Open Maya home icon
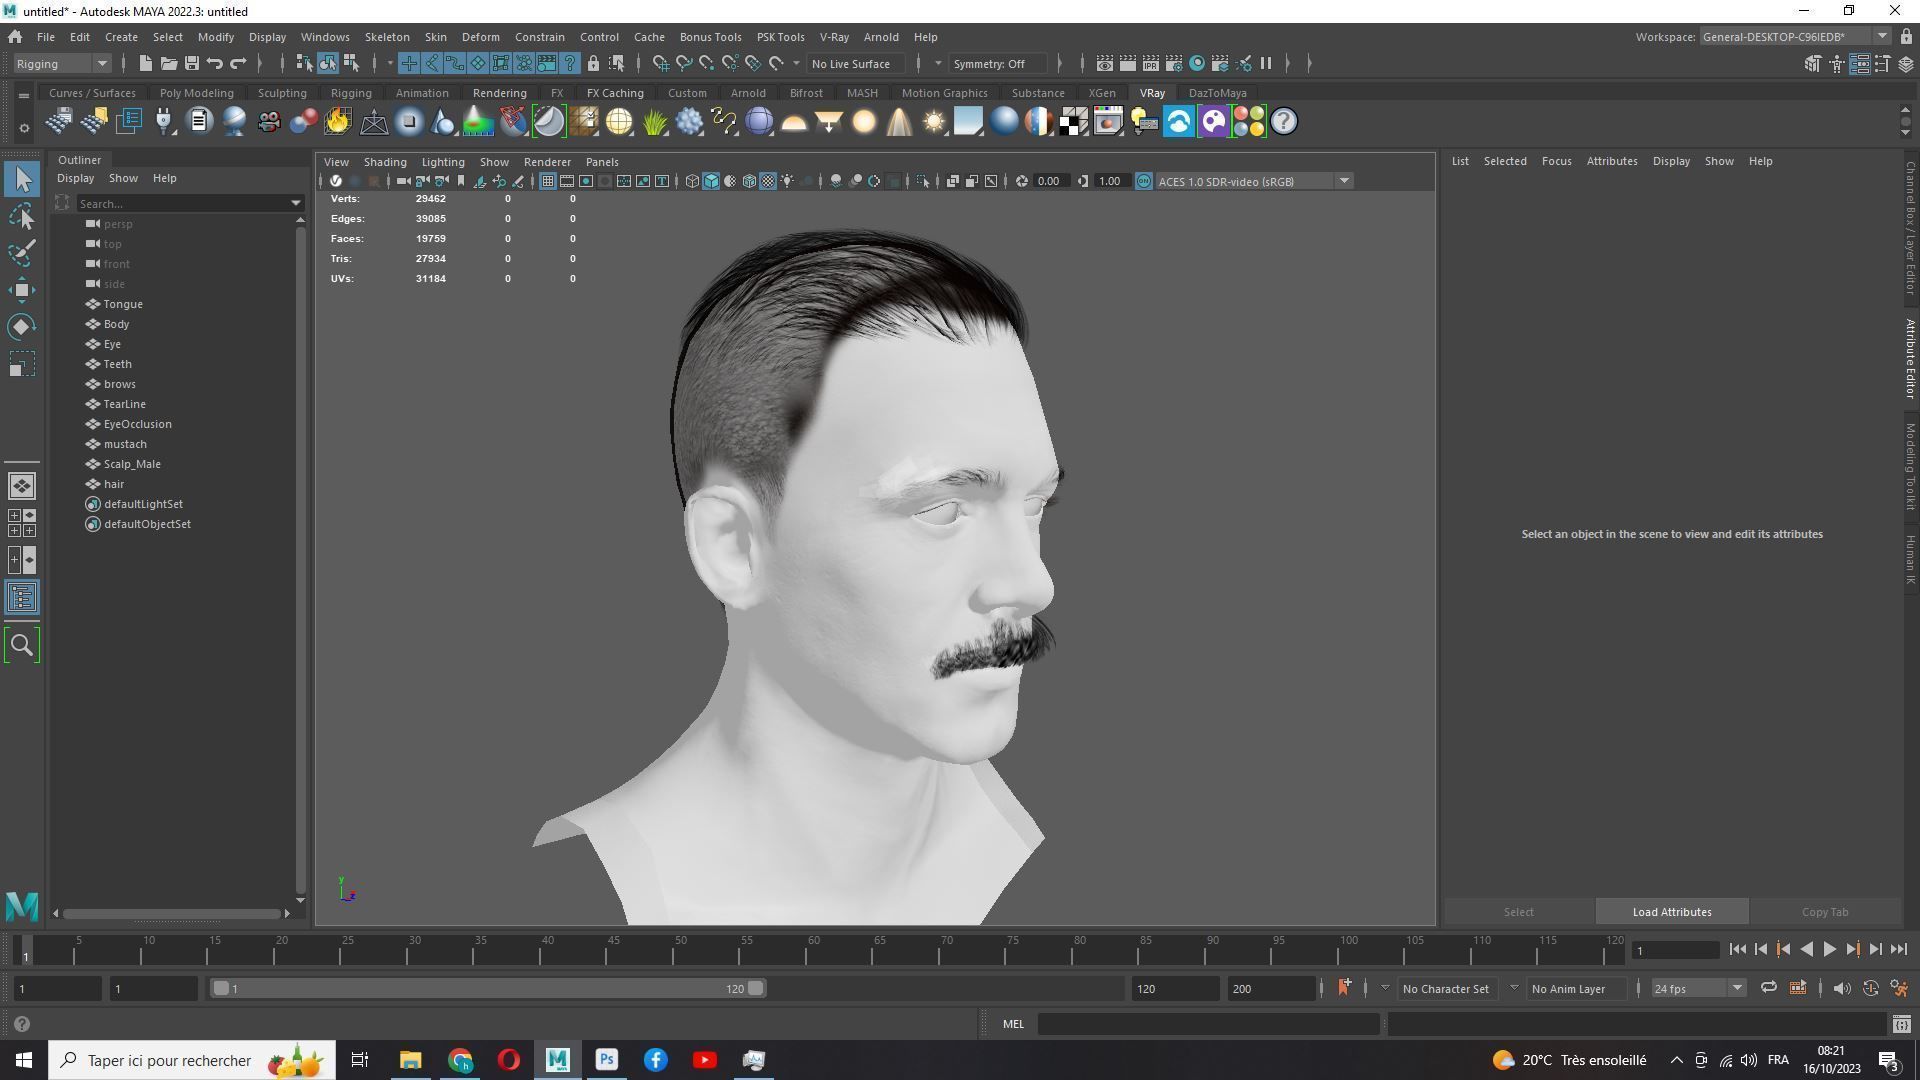Viewport: 1920px width, 1080px height. pos(15,37)
